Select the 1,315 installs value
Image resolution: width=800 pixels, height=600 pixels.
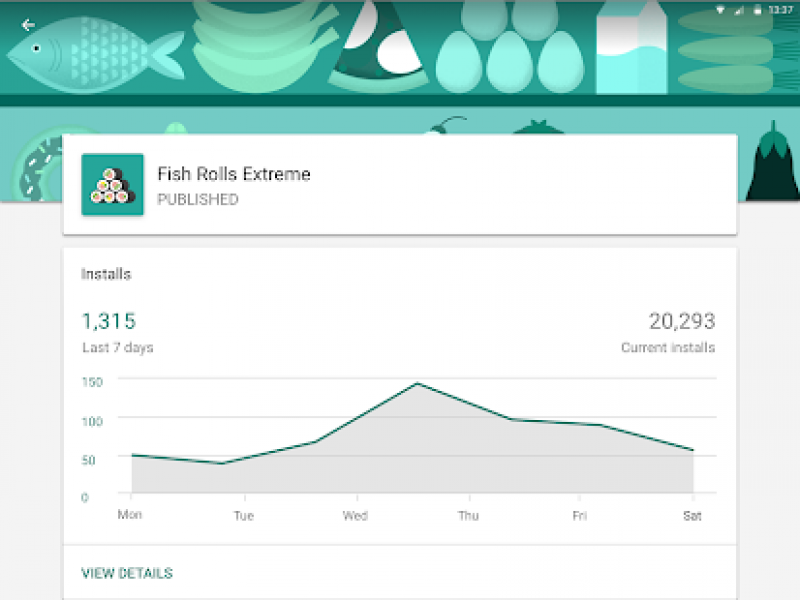[x=109, y=321]
